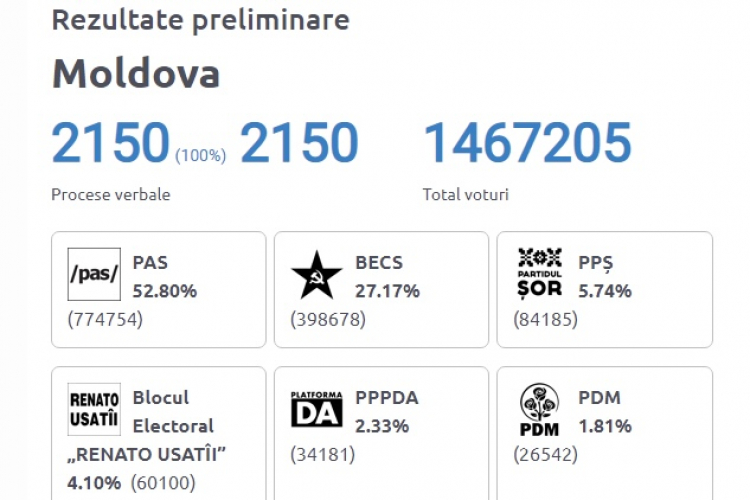This screenshot has height=500, width=750.
Task: Select the PAS 52.80% label
Action: click(x=165, y=277)
